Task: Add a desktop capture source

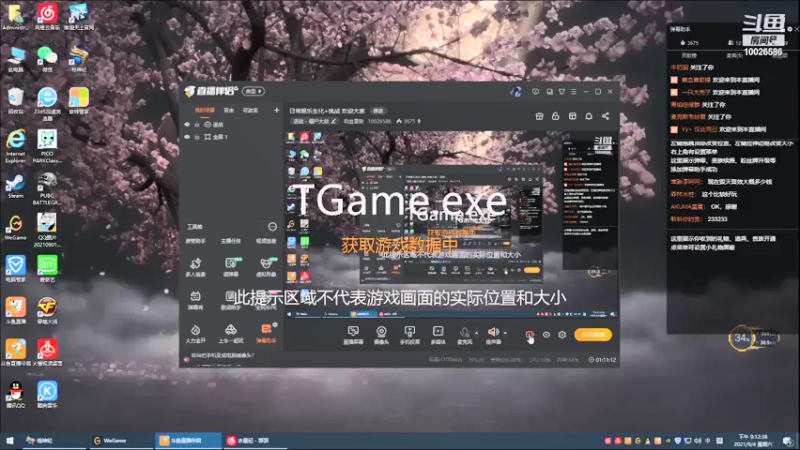Action: tap(353, 335)
